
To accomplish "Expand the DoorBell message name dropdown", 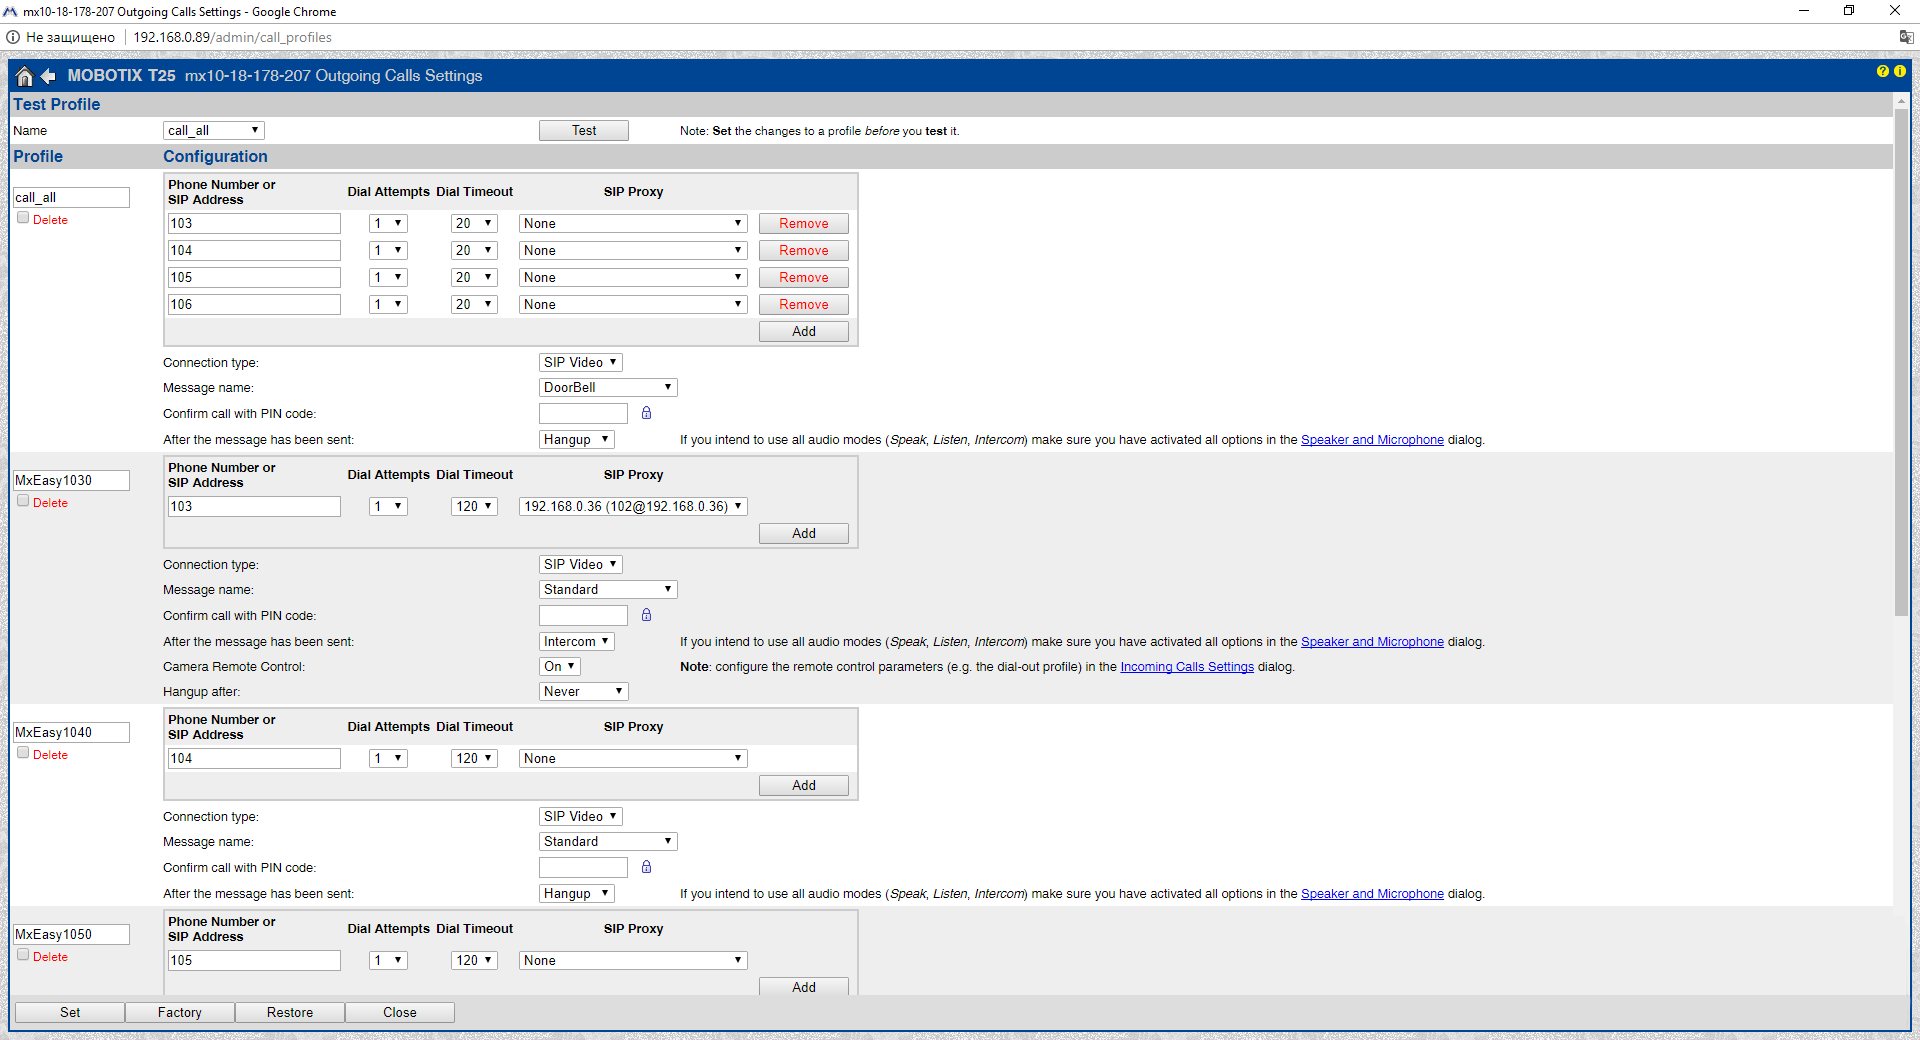I will pyautogui.click(x=608, y=387).
